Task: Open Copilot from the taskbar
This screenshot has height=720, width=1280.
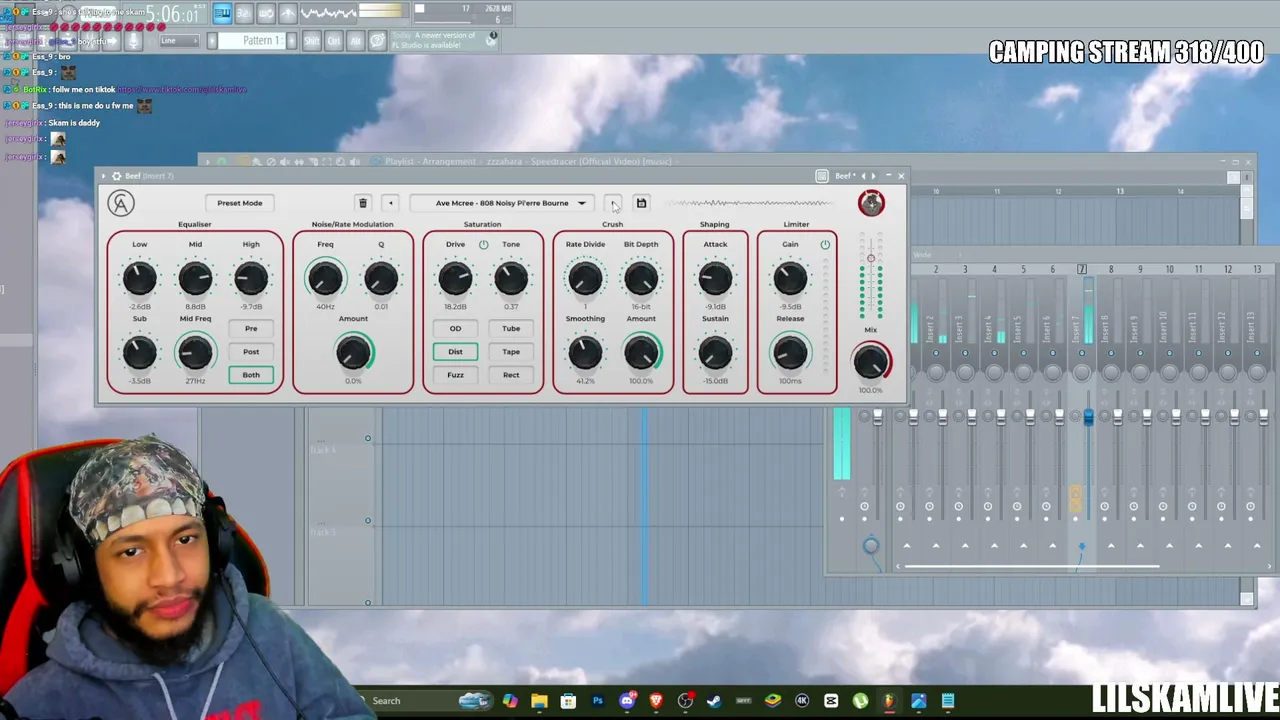Action: pos(511,701)
